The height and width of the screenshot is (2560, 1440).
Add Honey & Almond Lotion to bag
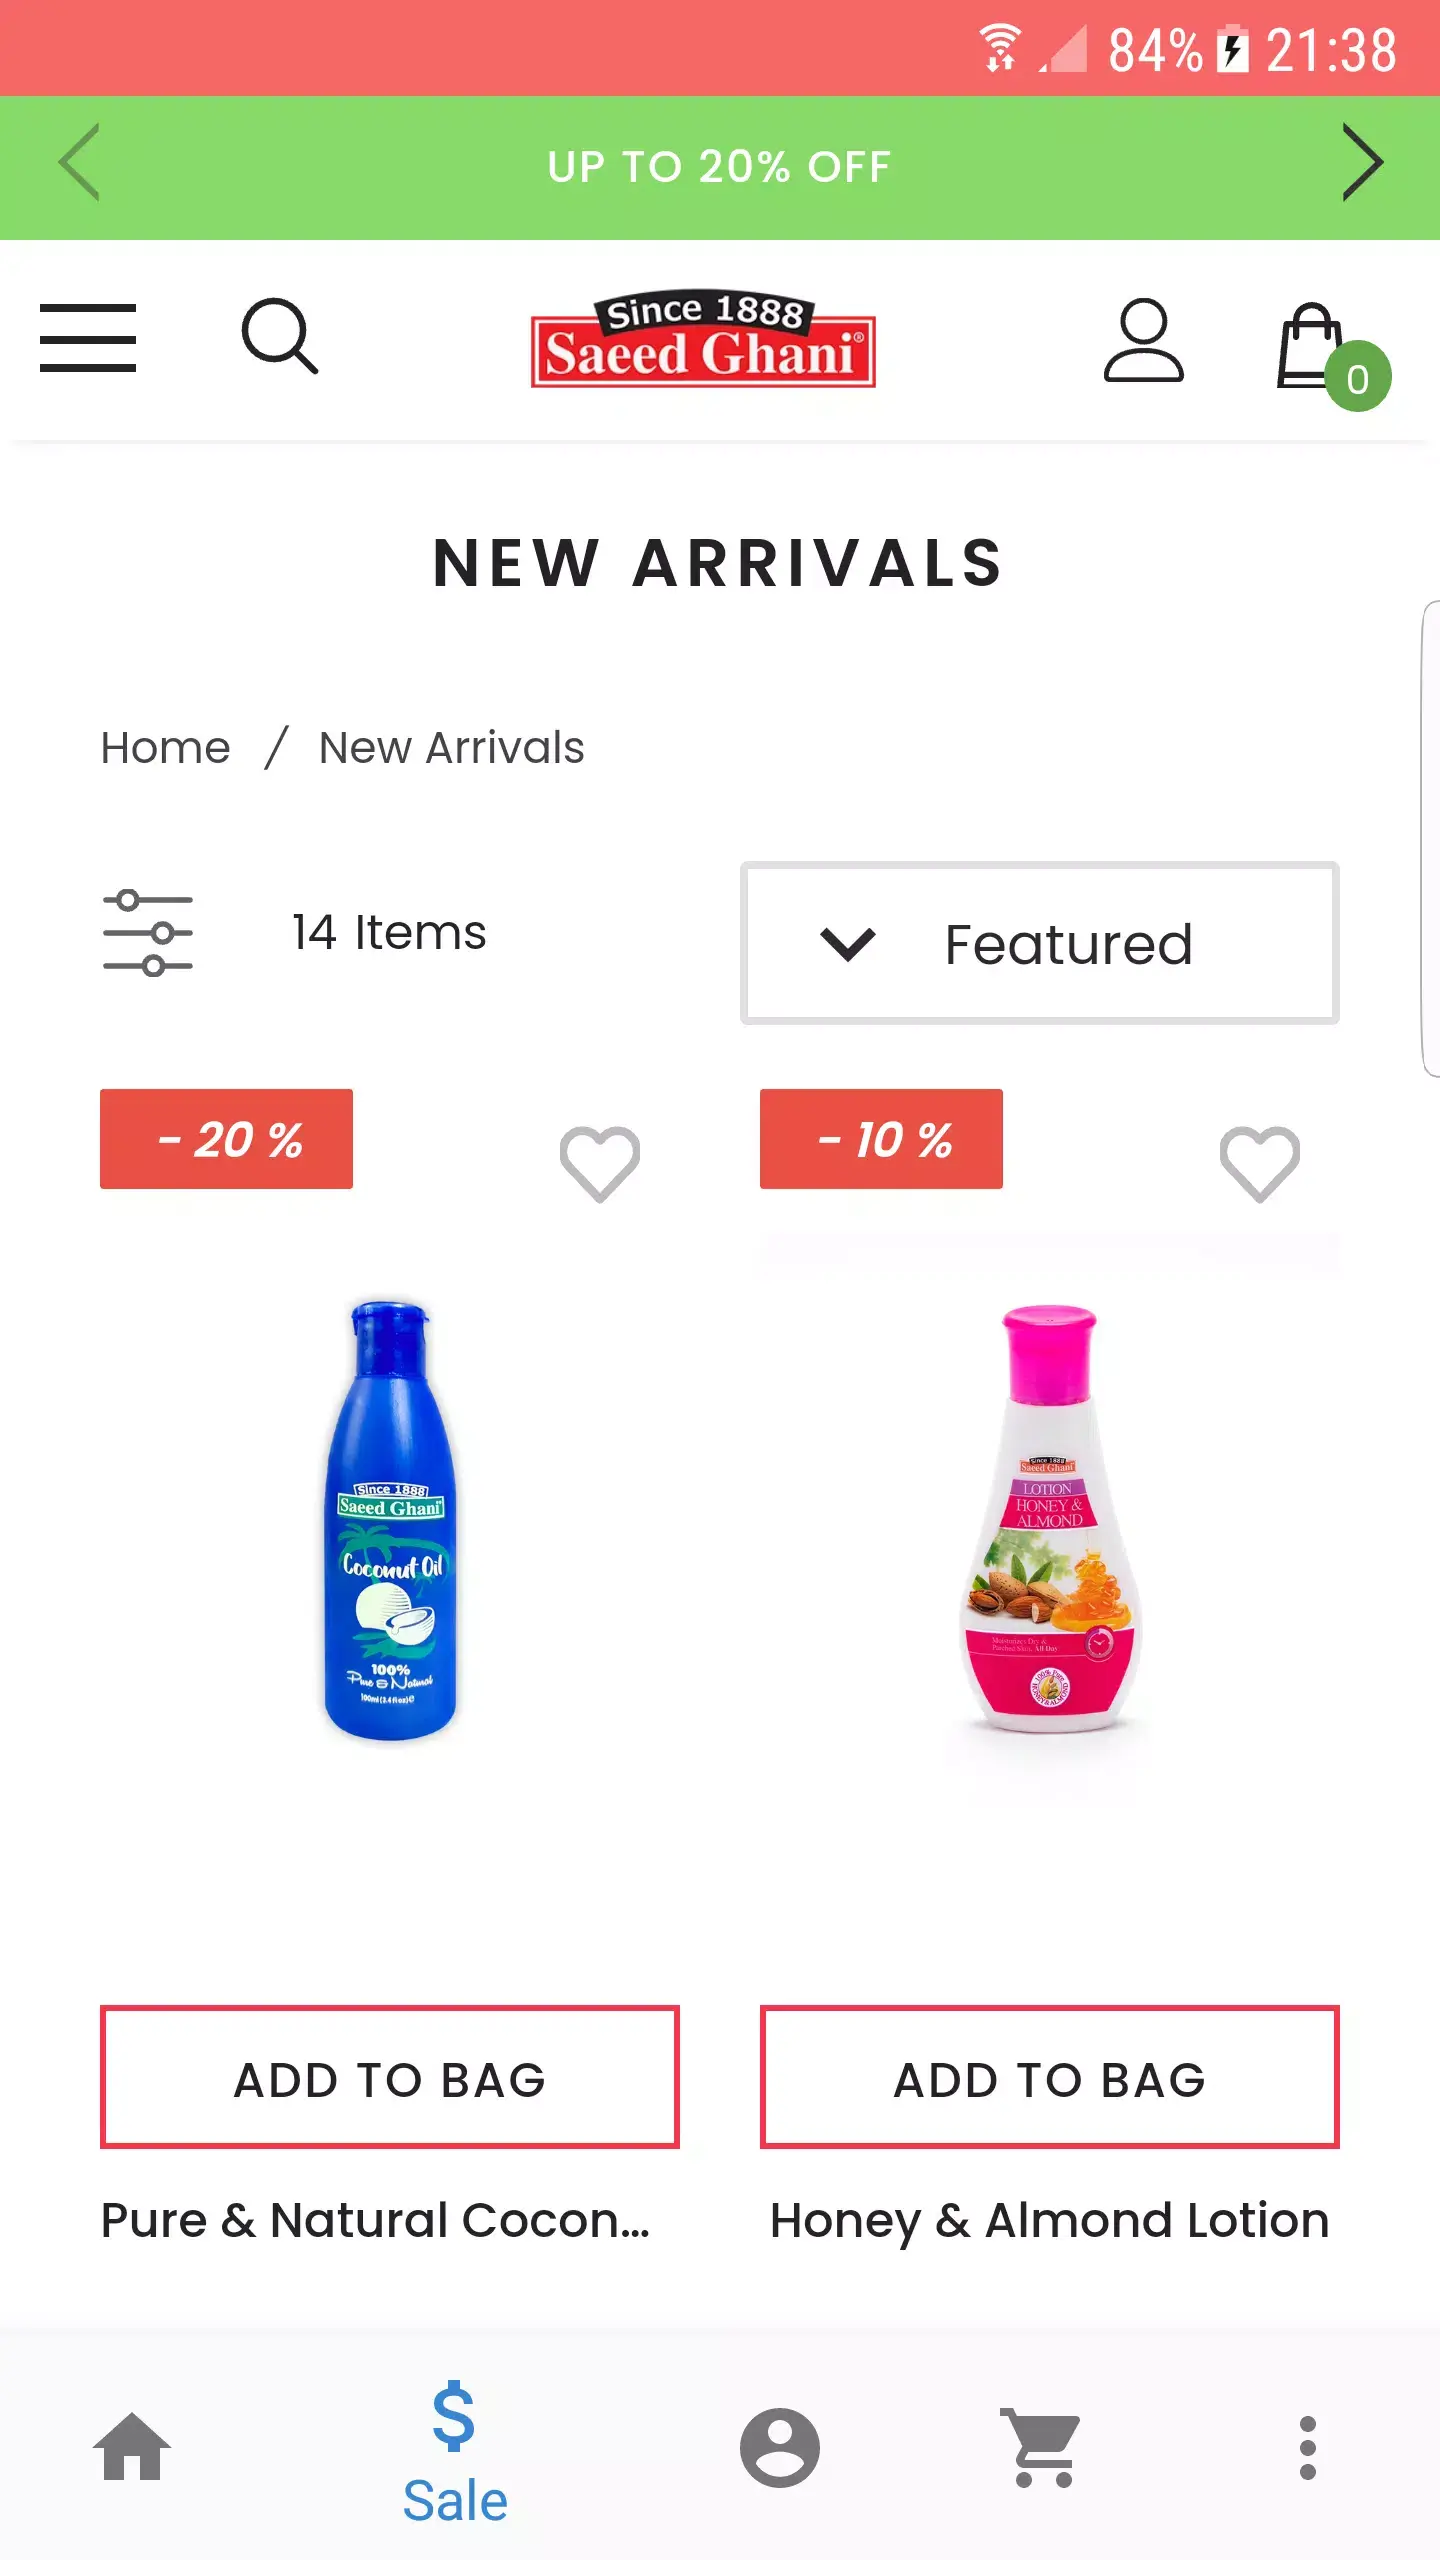[x=1049, y=2077]
